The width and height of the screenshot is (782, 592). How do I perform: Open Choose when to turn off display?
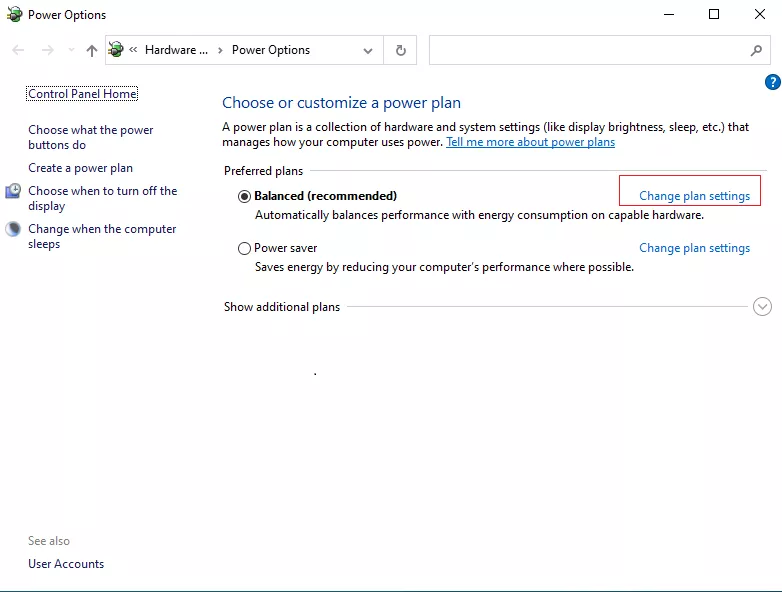[102, 198]
